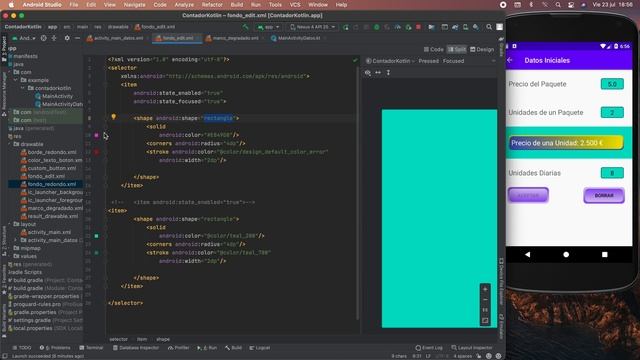Viewport: 640px width, 360px height.
Task: Open the Apple menu
Action: pos(11,5)
